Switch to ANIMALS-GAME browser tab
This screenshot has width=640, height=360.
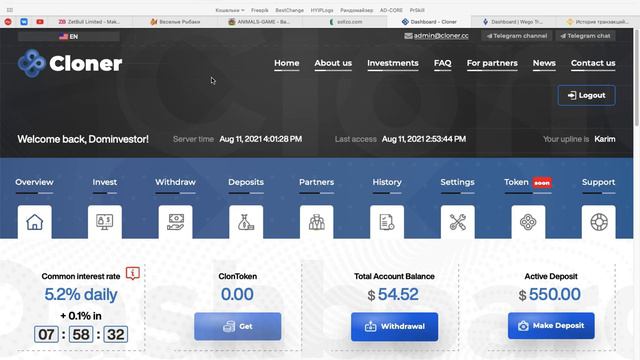click(259, 22)
